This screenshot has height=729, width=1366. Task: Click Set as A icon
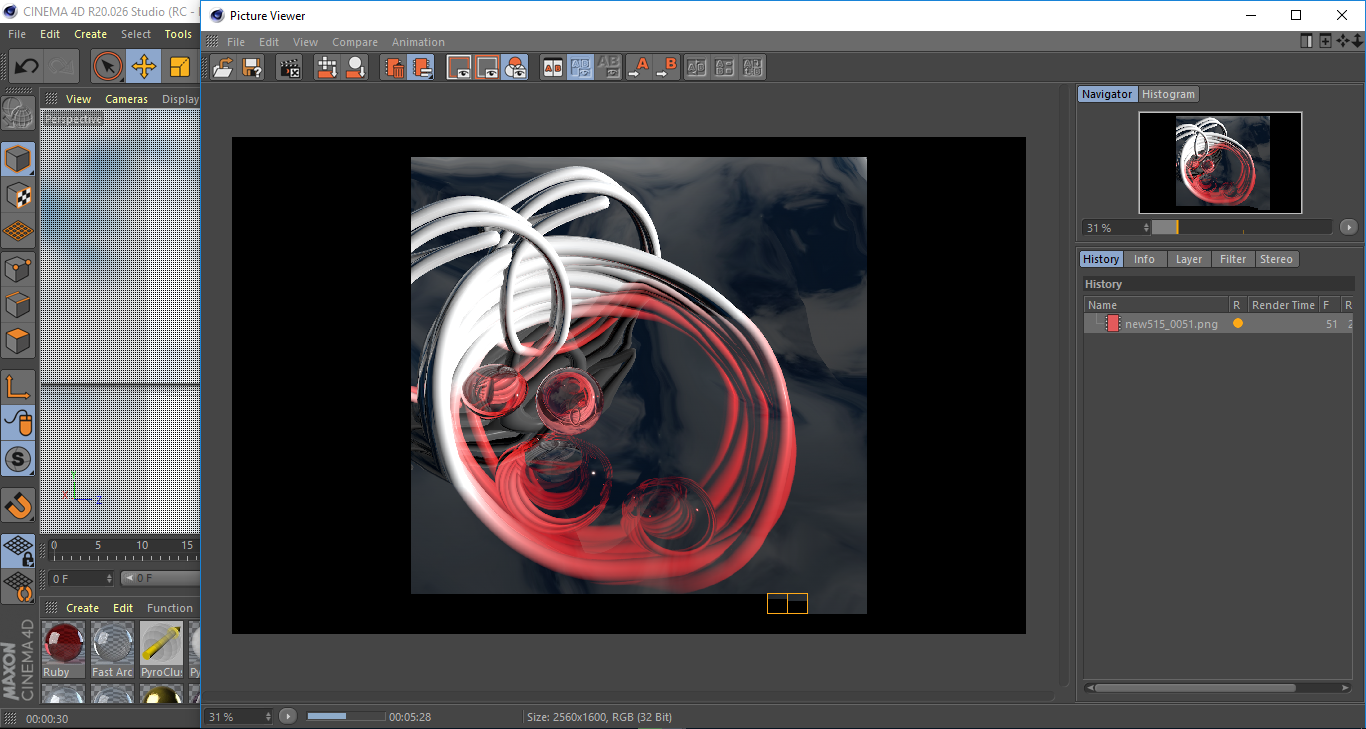pos(638,68)
